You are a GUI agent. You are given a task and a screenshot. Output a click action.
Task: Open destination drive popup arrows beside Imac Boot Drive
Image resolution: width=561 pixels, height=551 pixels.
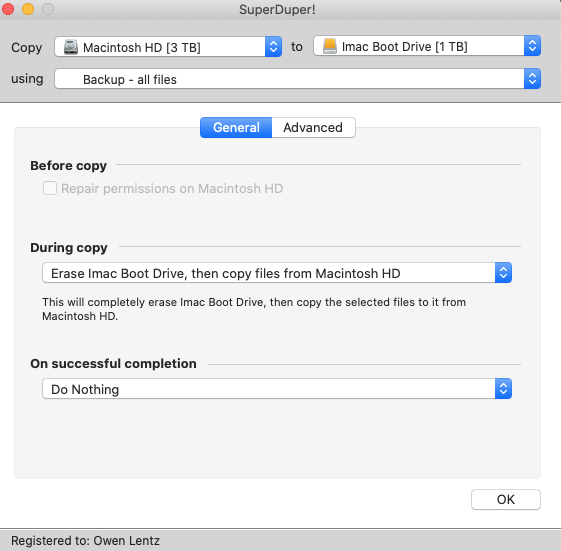[x=532, y=46]
